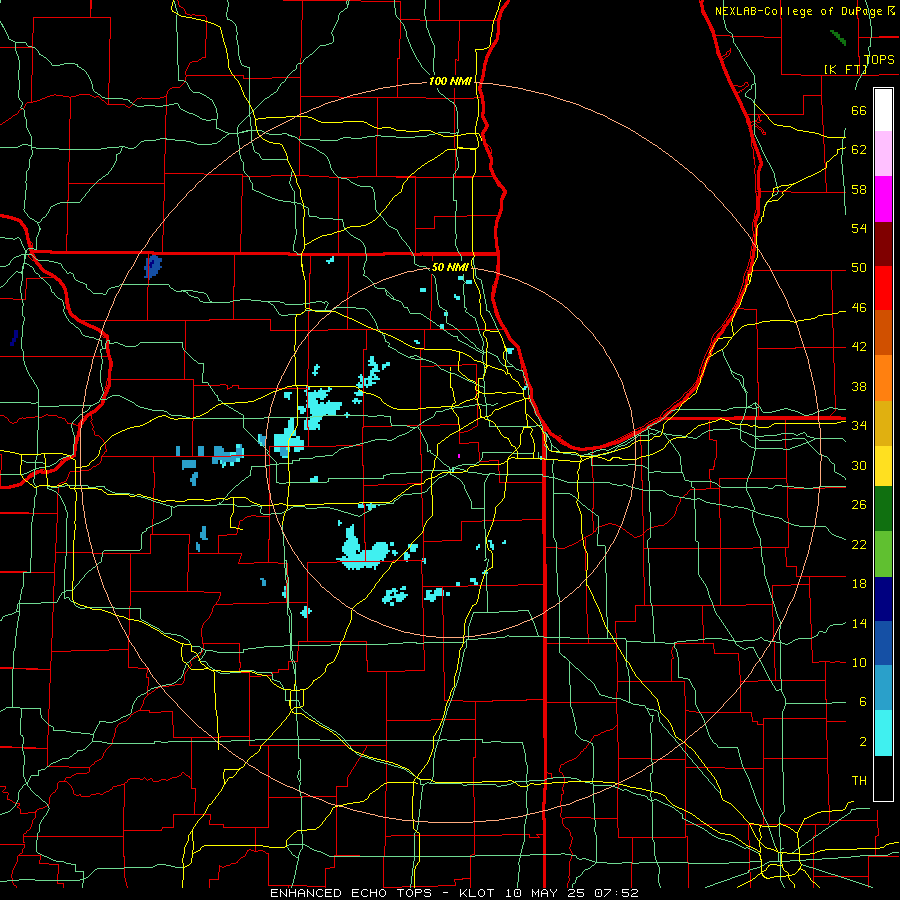Click the '10' legend value
This screenshot has width=900, height=900.
859,663
